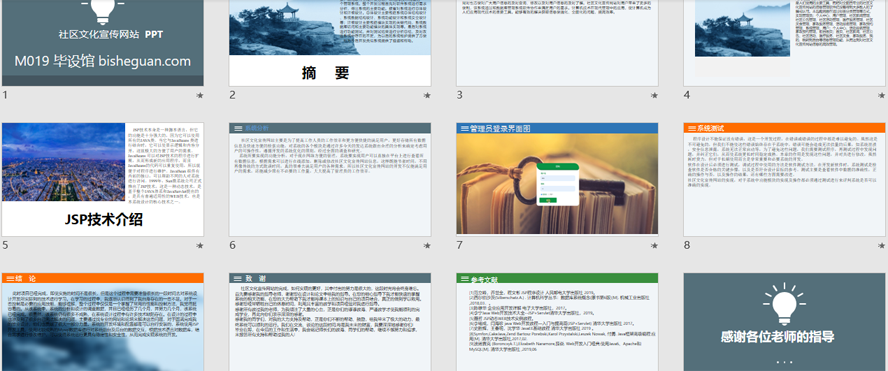Select slide 4 with the small pavilion image
888x371 pixels.
[784, 42]
